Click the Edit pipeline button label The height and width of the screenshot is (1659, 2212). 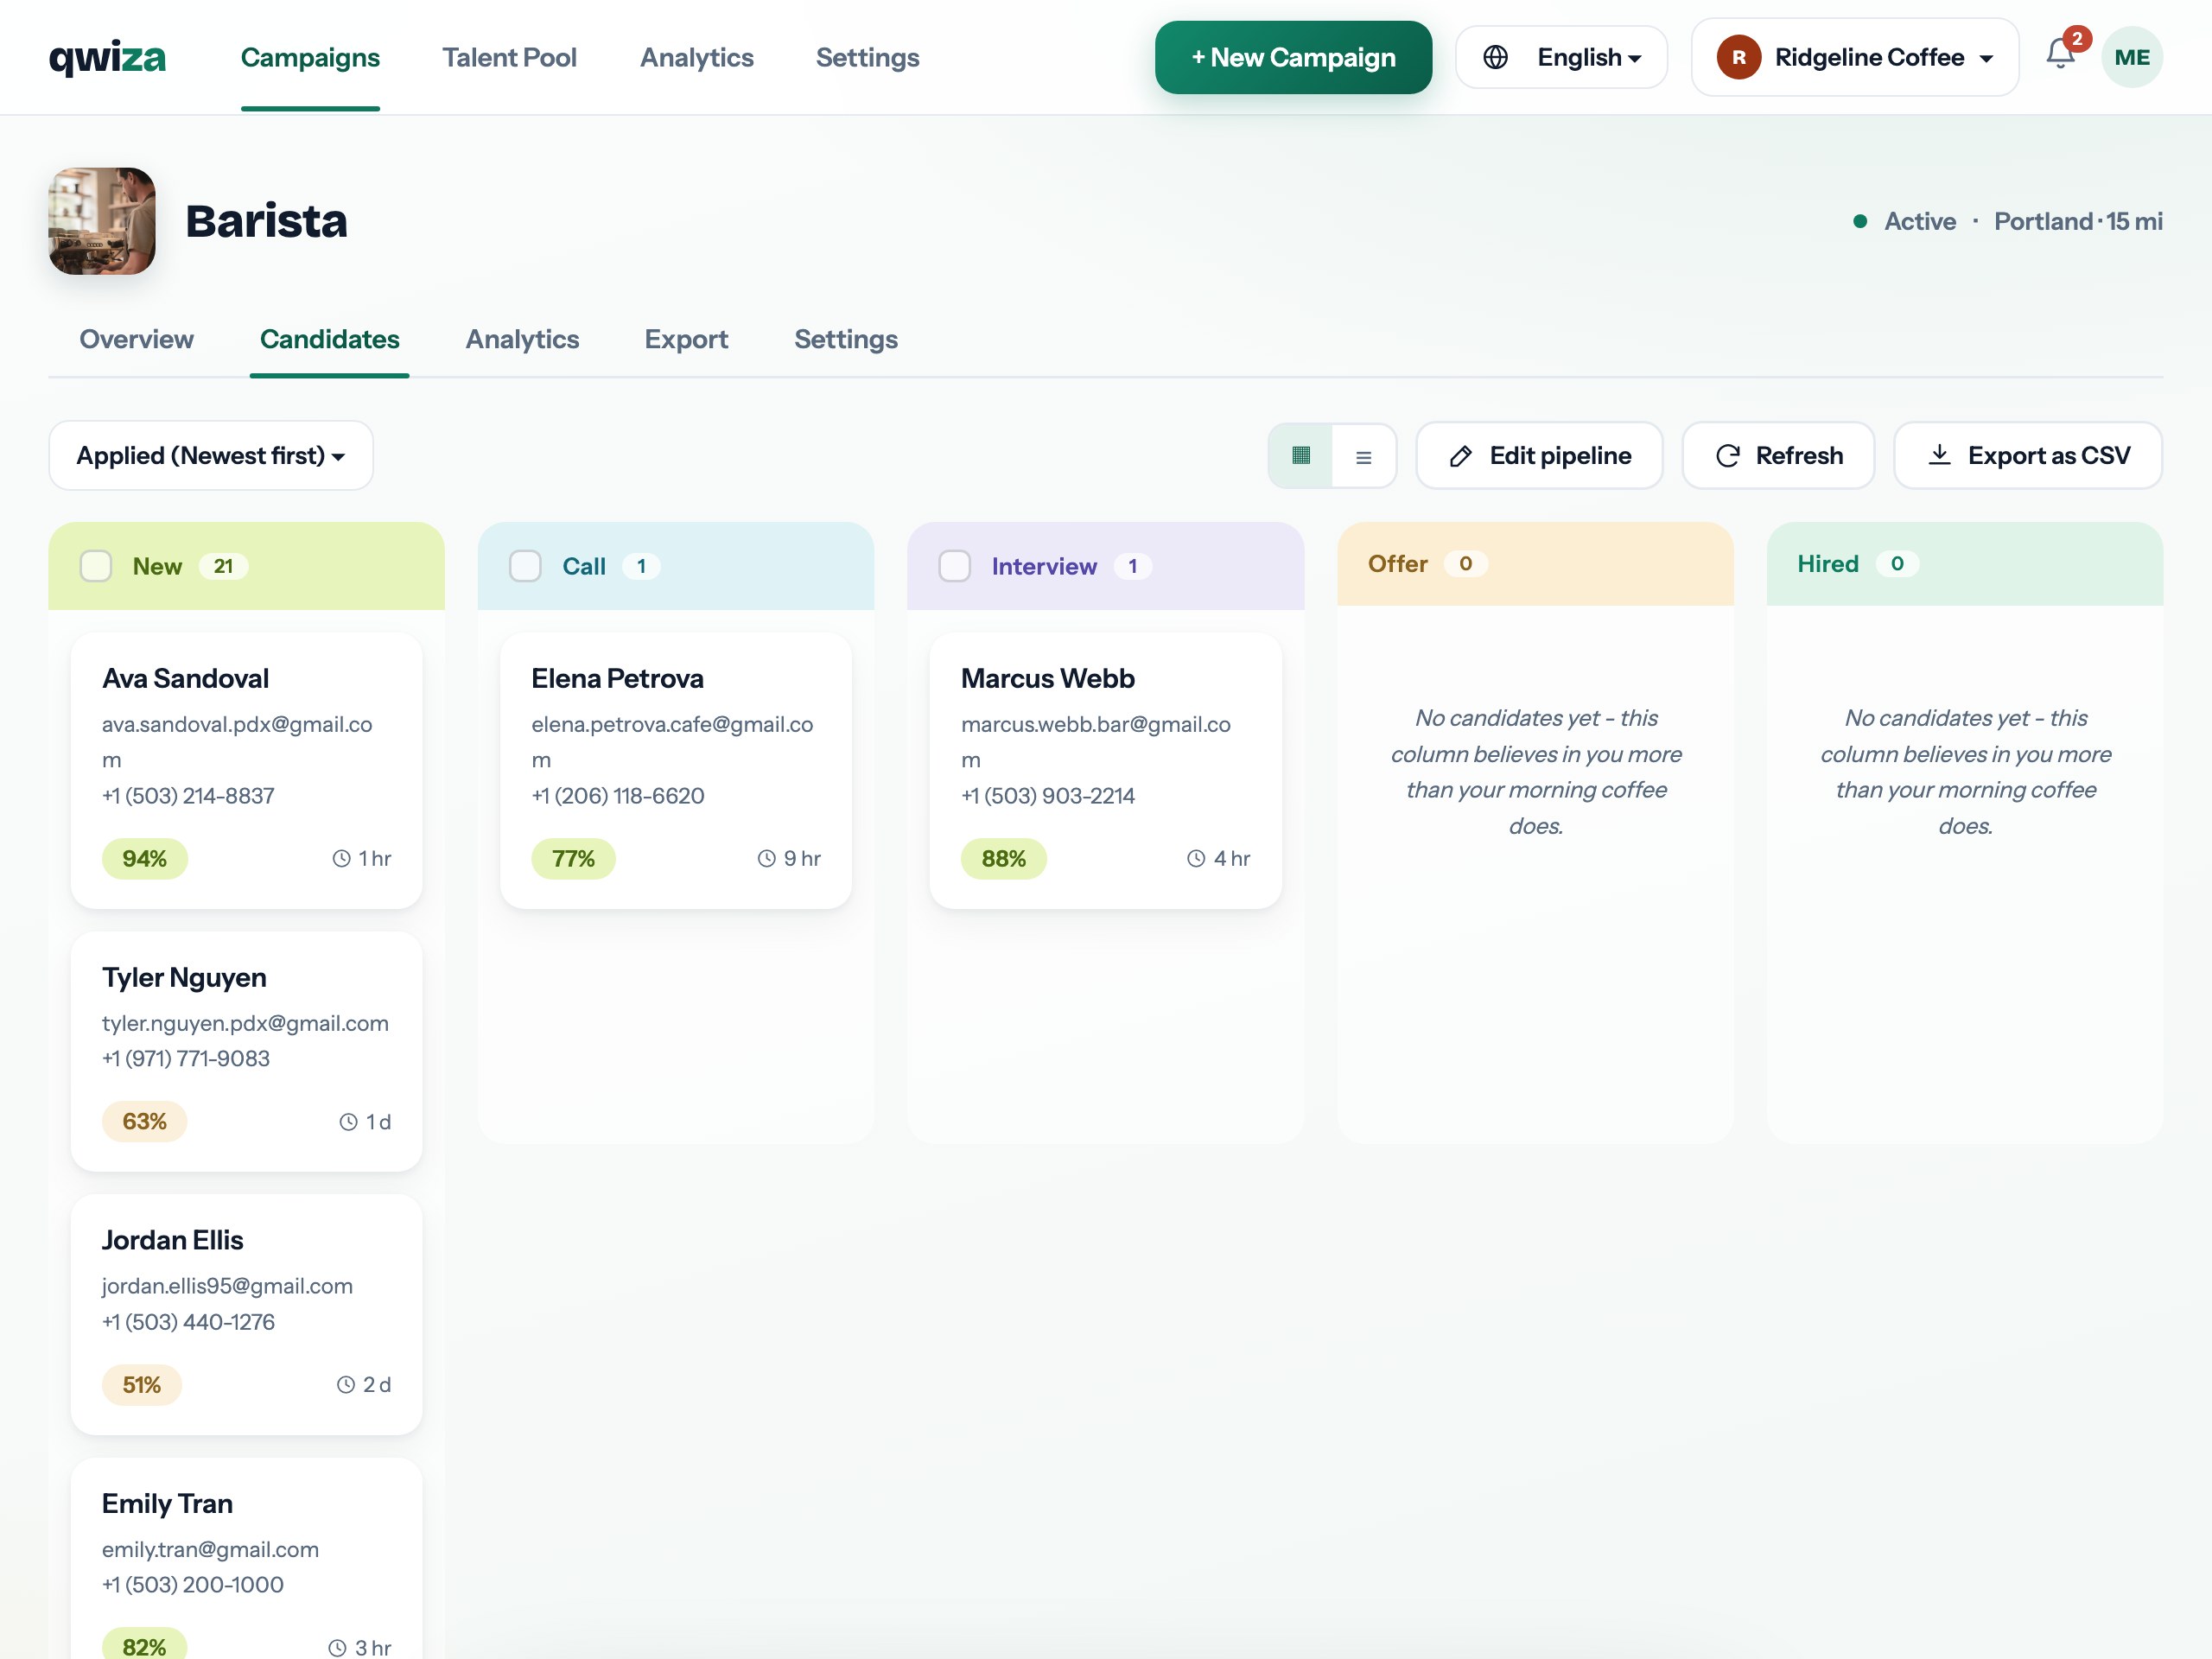coord(1560,456)
